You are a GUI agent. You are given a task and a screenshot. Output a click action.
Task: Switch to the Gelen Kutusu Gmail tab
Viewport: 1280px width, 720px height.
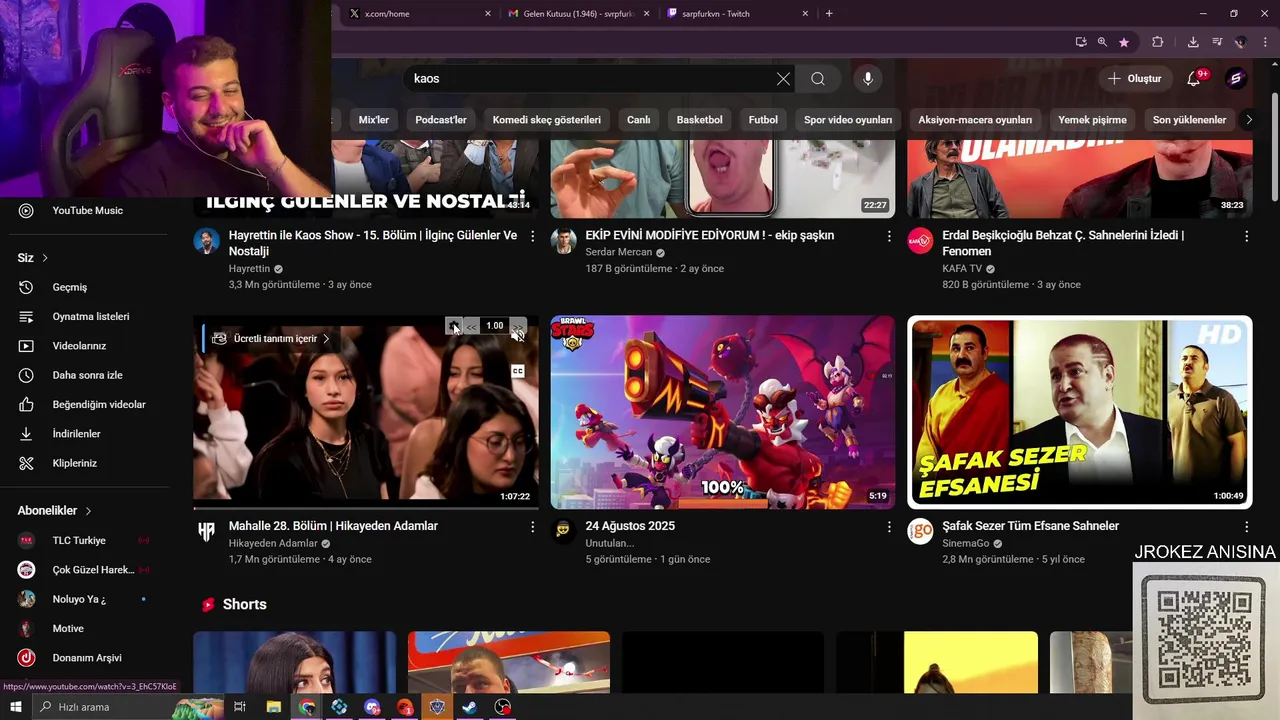579,14
